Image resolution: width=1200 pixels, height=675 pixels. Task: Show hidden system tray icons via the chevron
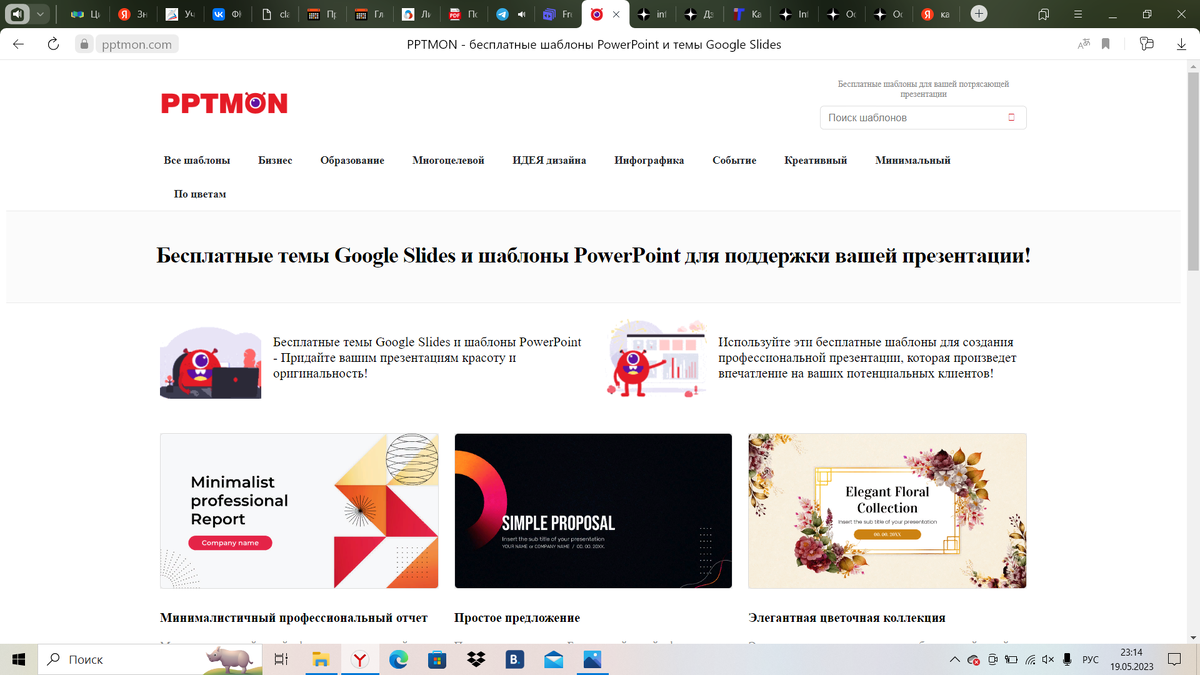(x=956, y=659)
